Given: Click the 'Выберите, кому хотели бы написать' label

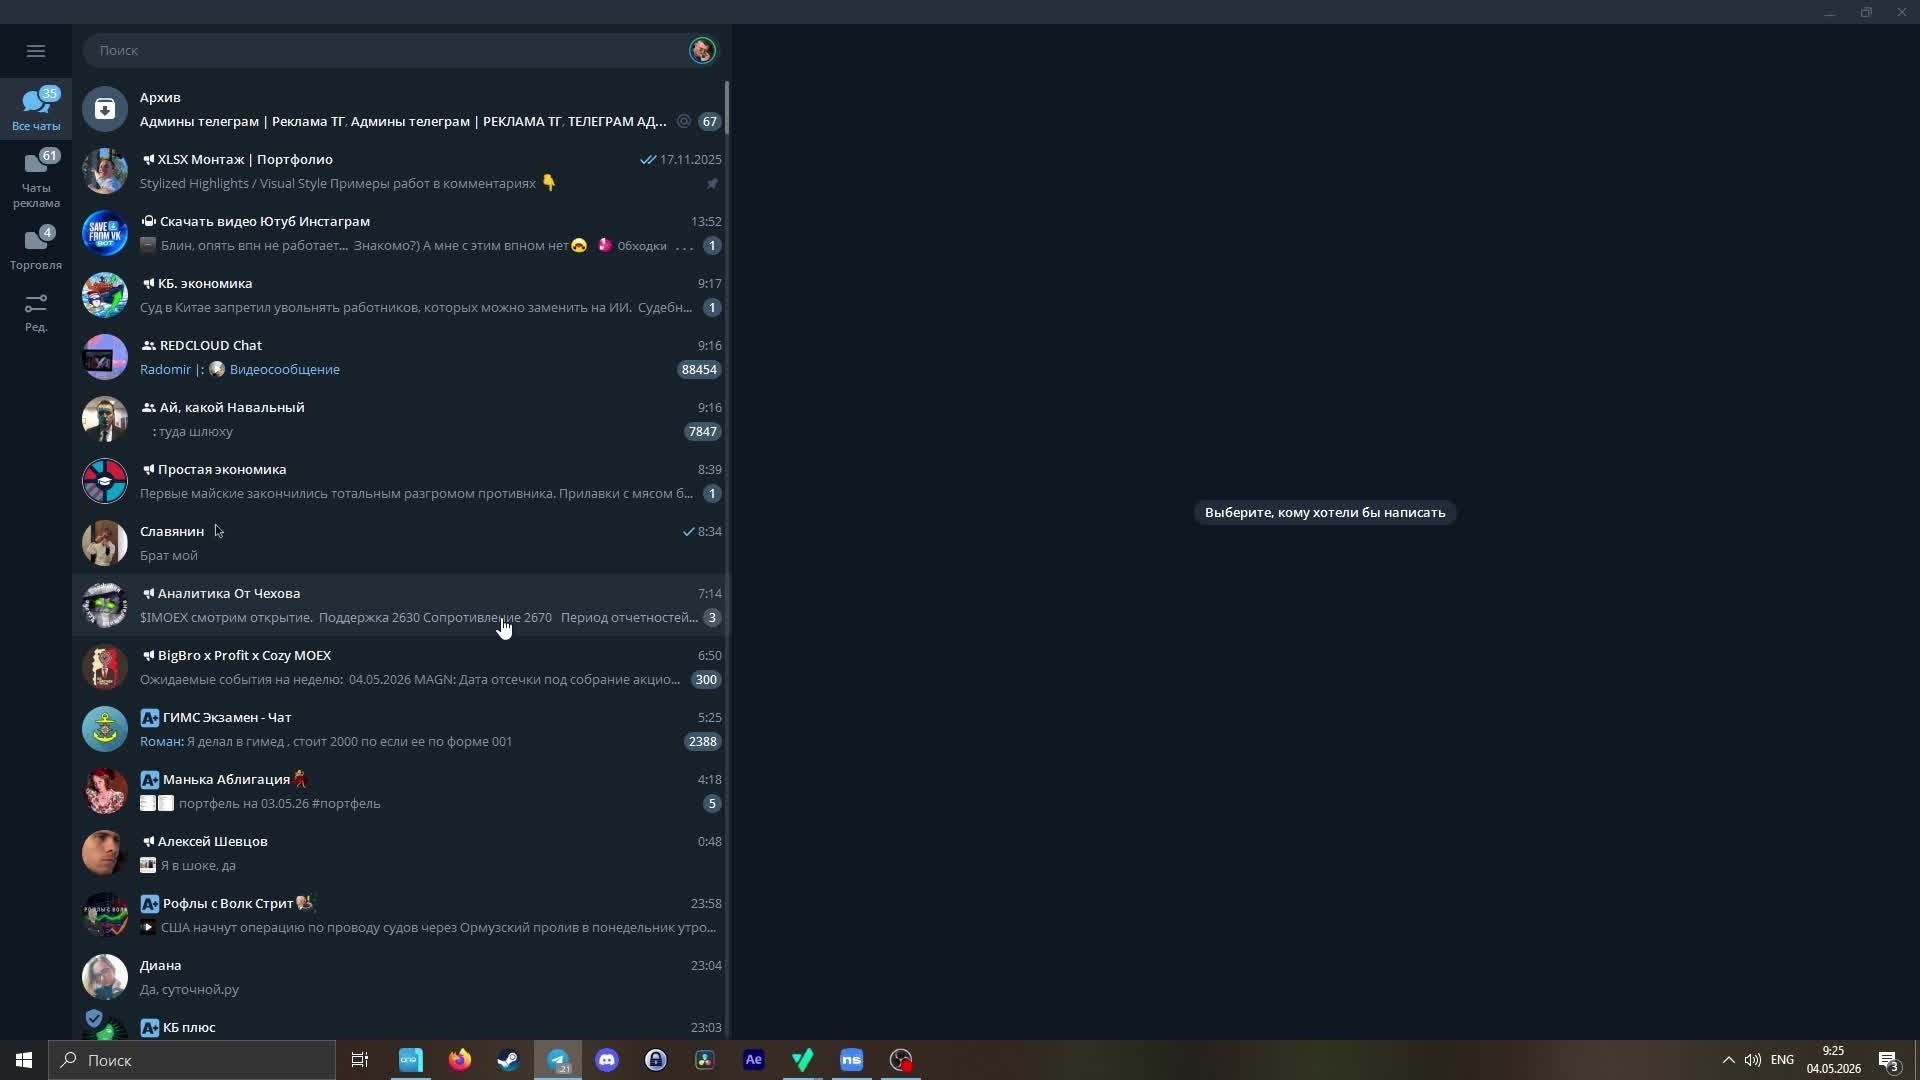Looking at the screenshot, I should (x=1325, y=513).
